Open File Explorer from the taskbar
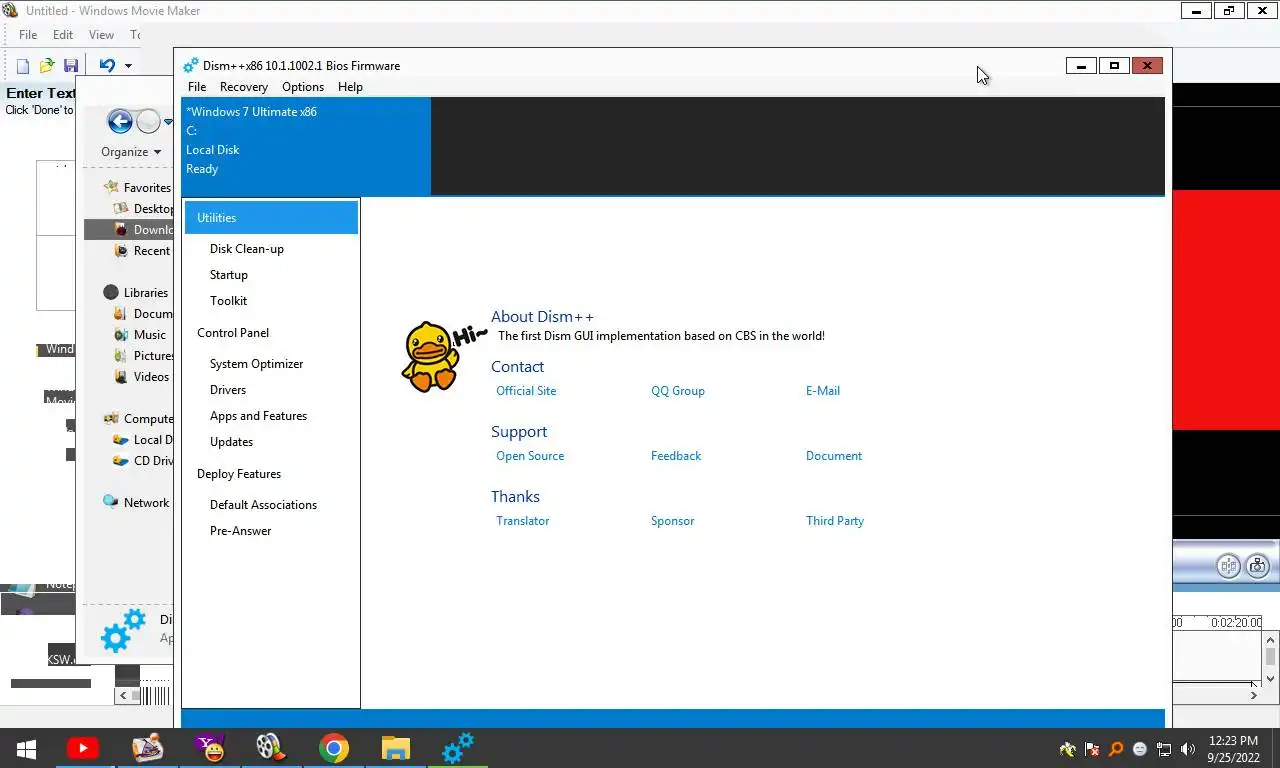The image size is (1280, 768). tap(396, 748)
